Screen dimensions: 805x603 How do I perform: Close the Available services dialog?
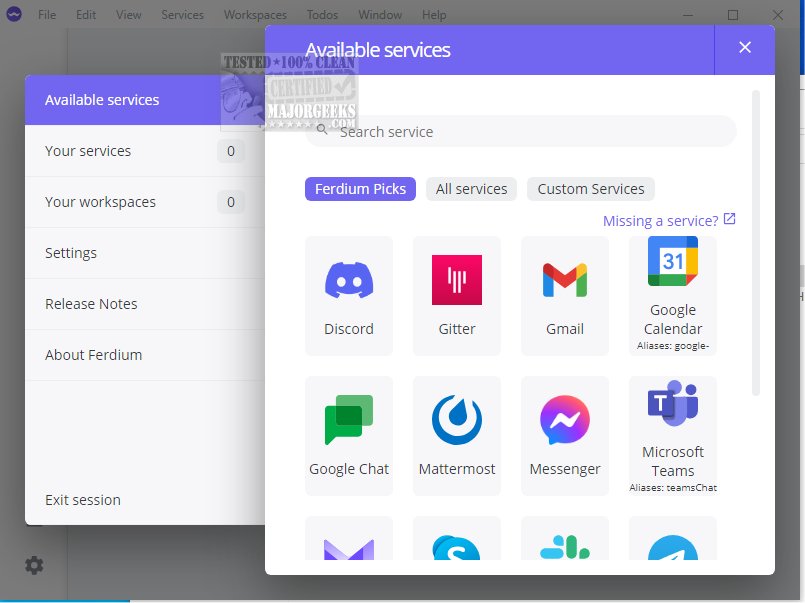click(744, 48)
